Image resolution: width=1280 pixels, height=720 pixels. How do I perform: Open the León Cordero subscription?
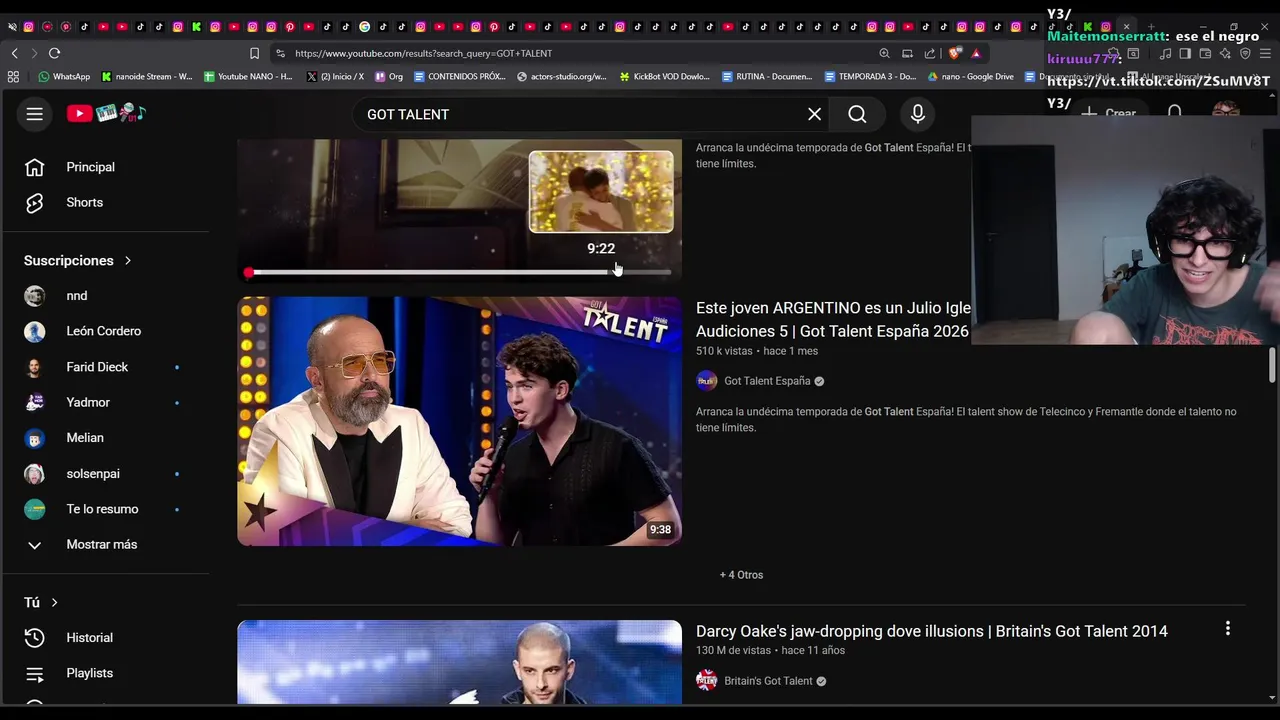click(105, 331)
